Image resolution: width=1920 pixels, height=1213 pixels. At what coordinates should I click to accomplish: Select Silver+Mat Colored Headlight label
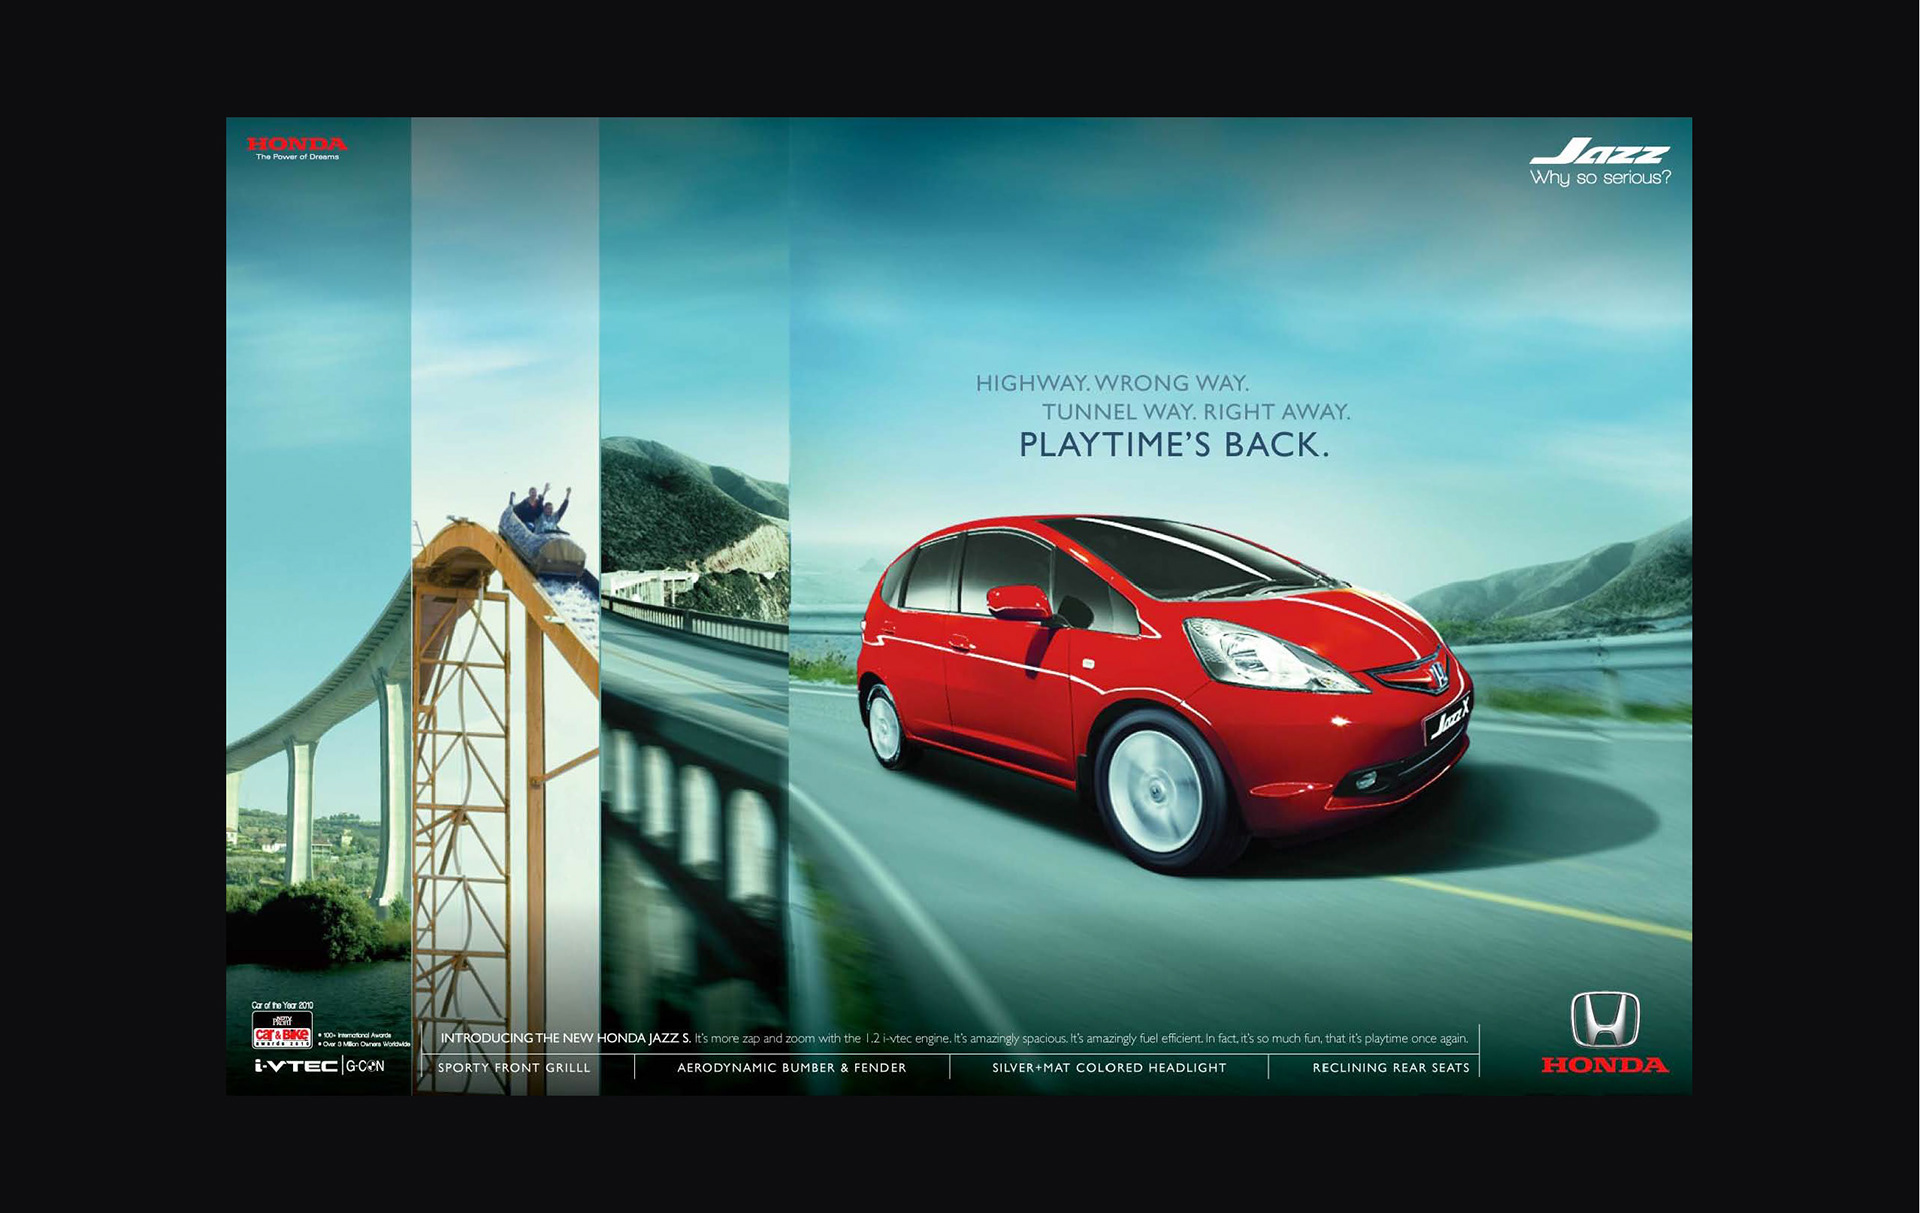coord(1108,1068)
